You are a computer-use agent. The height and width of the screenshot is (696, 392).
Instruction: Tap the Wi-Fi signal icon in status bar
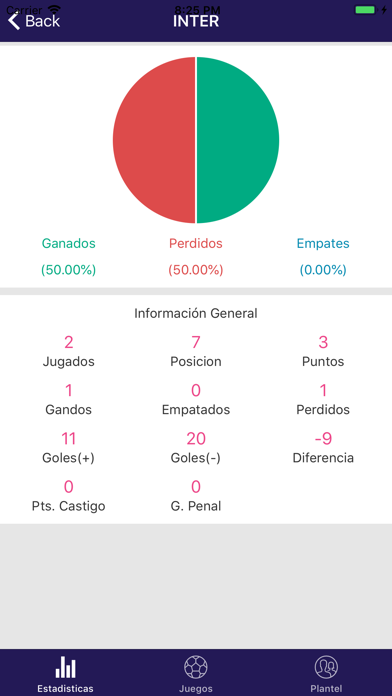click(54, 9)
